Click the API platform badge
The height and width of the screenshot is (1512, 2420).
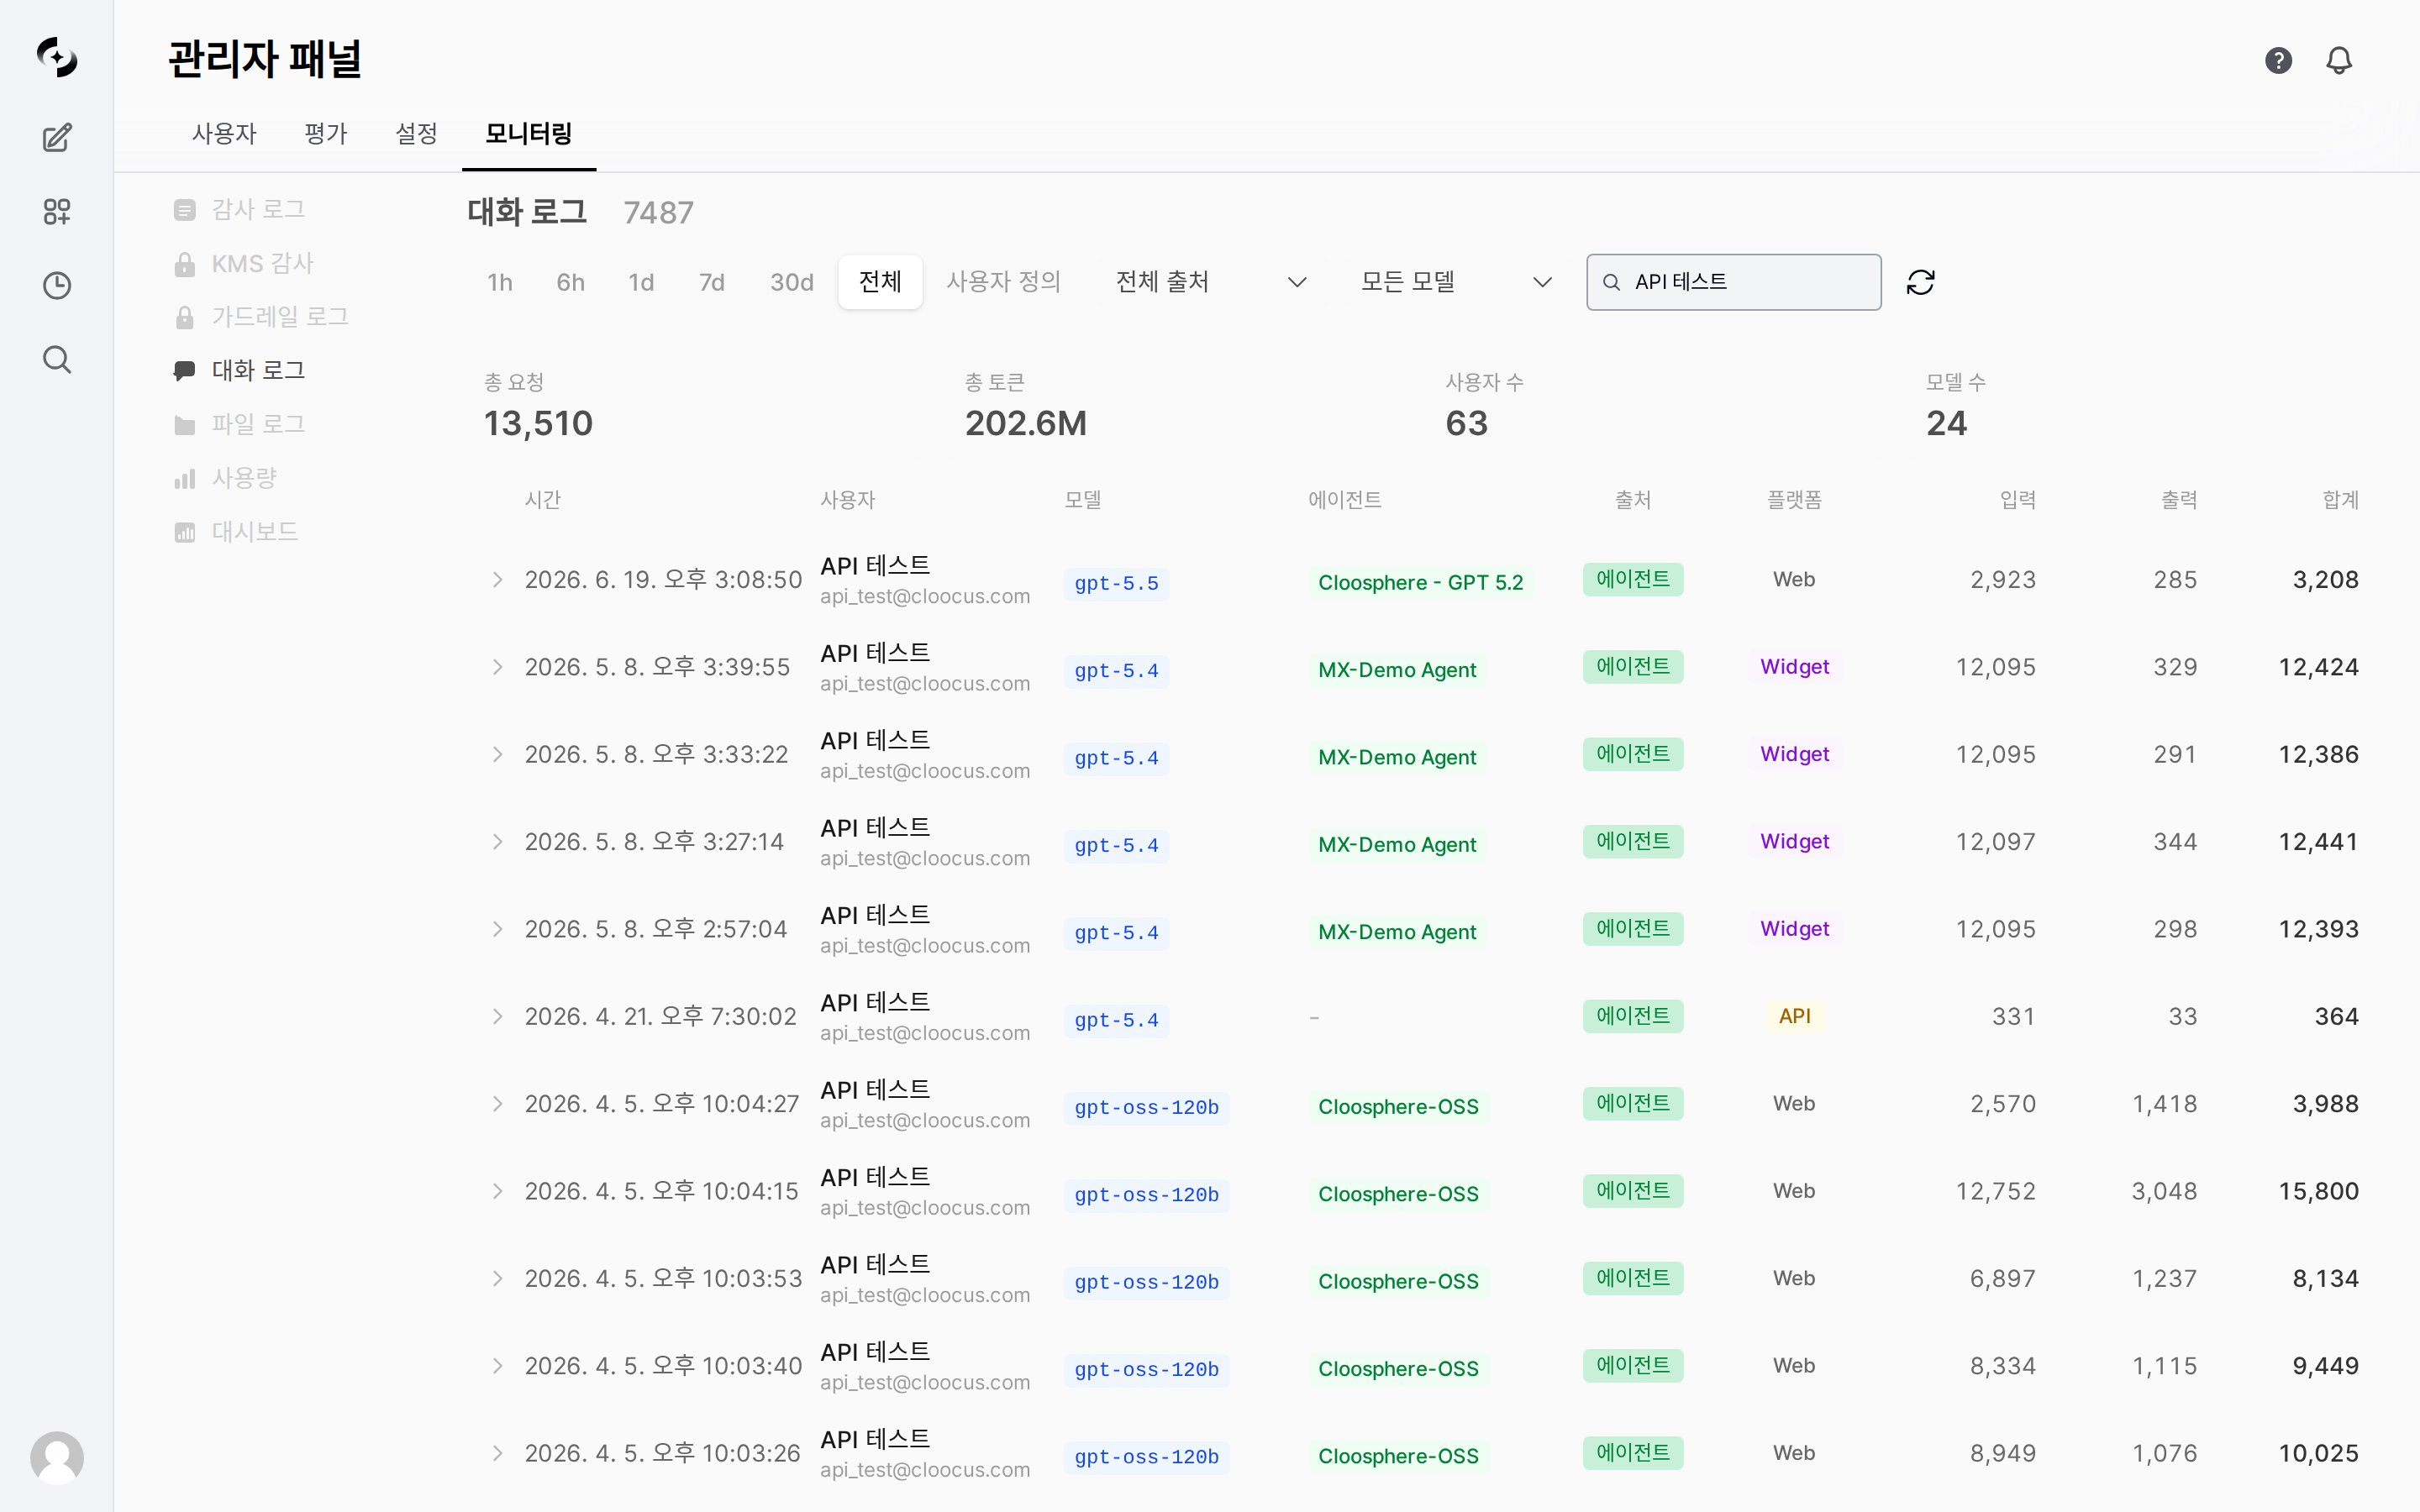[1794, 1016]
